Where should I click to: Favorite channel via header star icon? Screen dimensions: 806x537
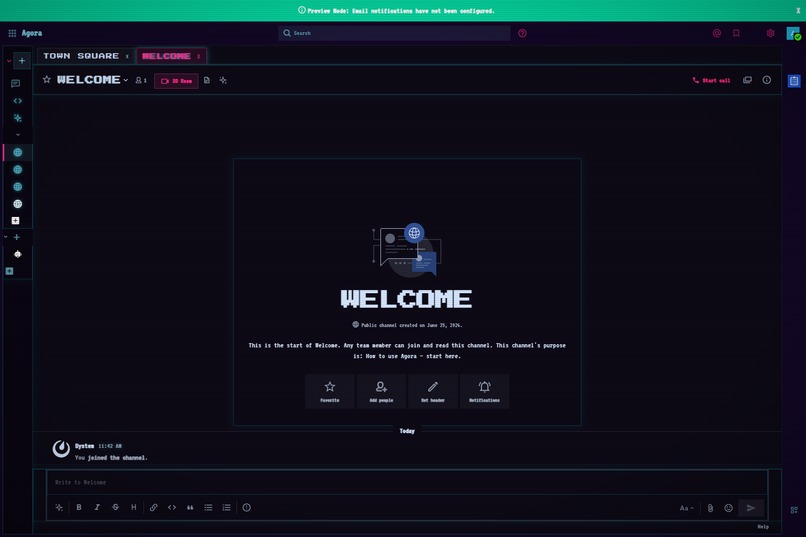47,80
